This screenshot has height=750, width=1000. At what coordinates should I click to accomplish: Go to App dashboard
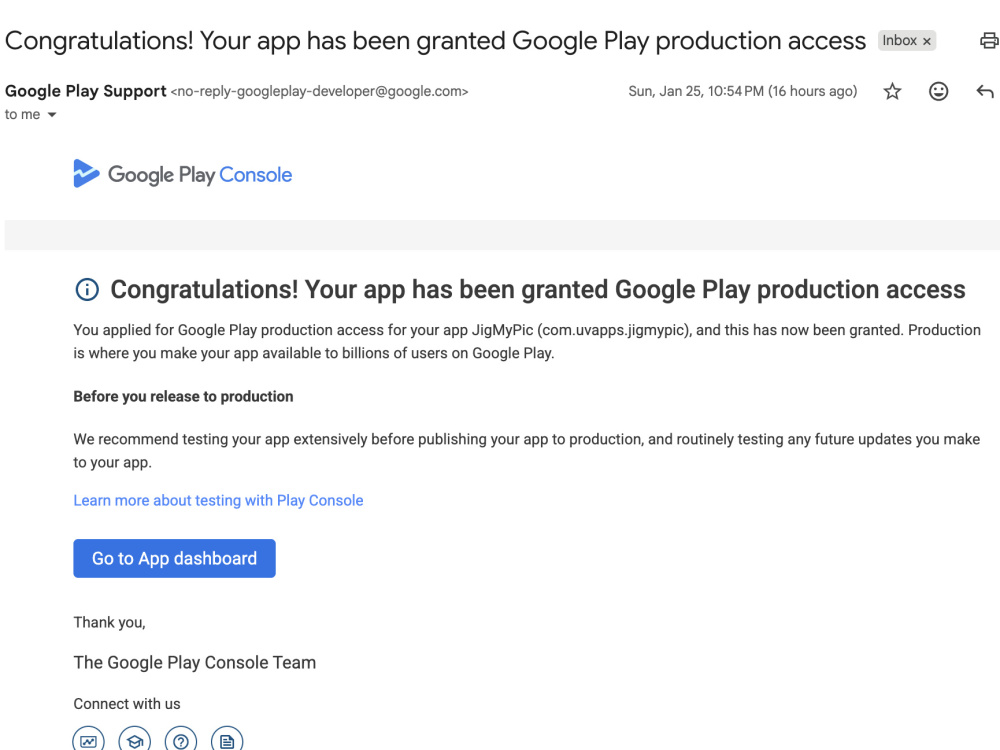[174, 558]
